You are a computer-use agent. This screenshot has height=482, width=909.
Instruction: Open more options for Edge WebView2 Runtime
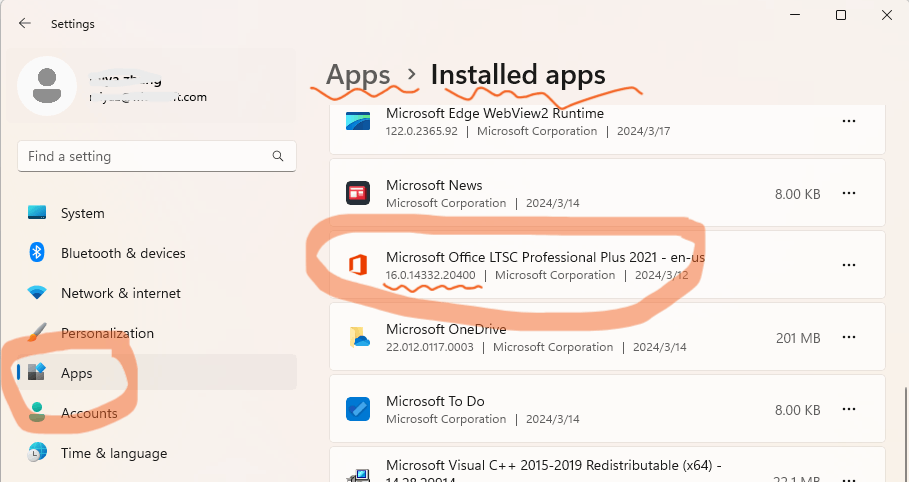[x=849, y=121]
